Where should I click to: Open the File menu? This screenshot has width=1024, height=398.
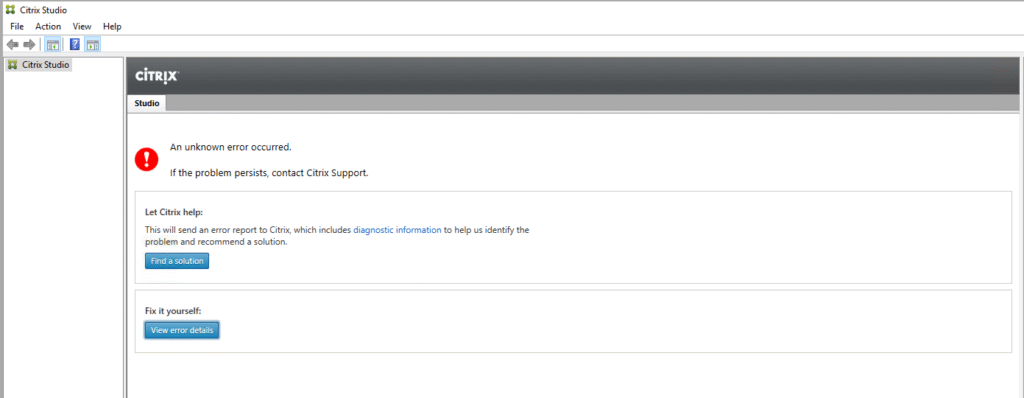[x=17, y=26]
